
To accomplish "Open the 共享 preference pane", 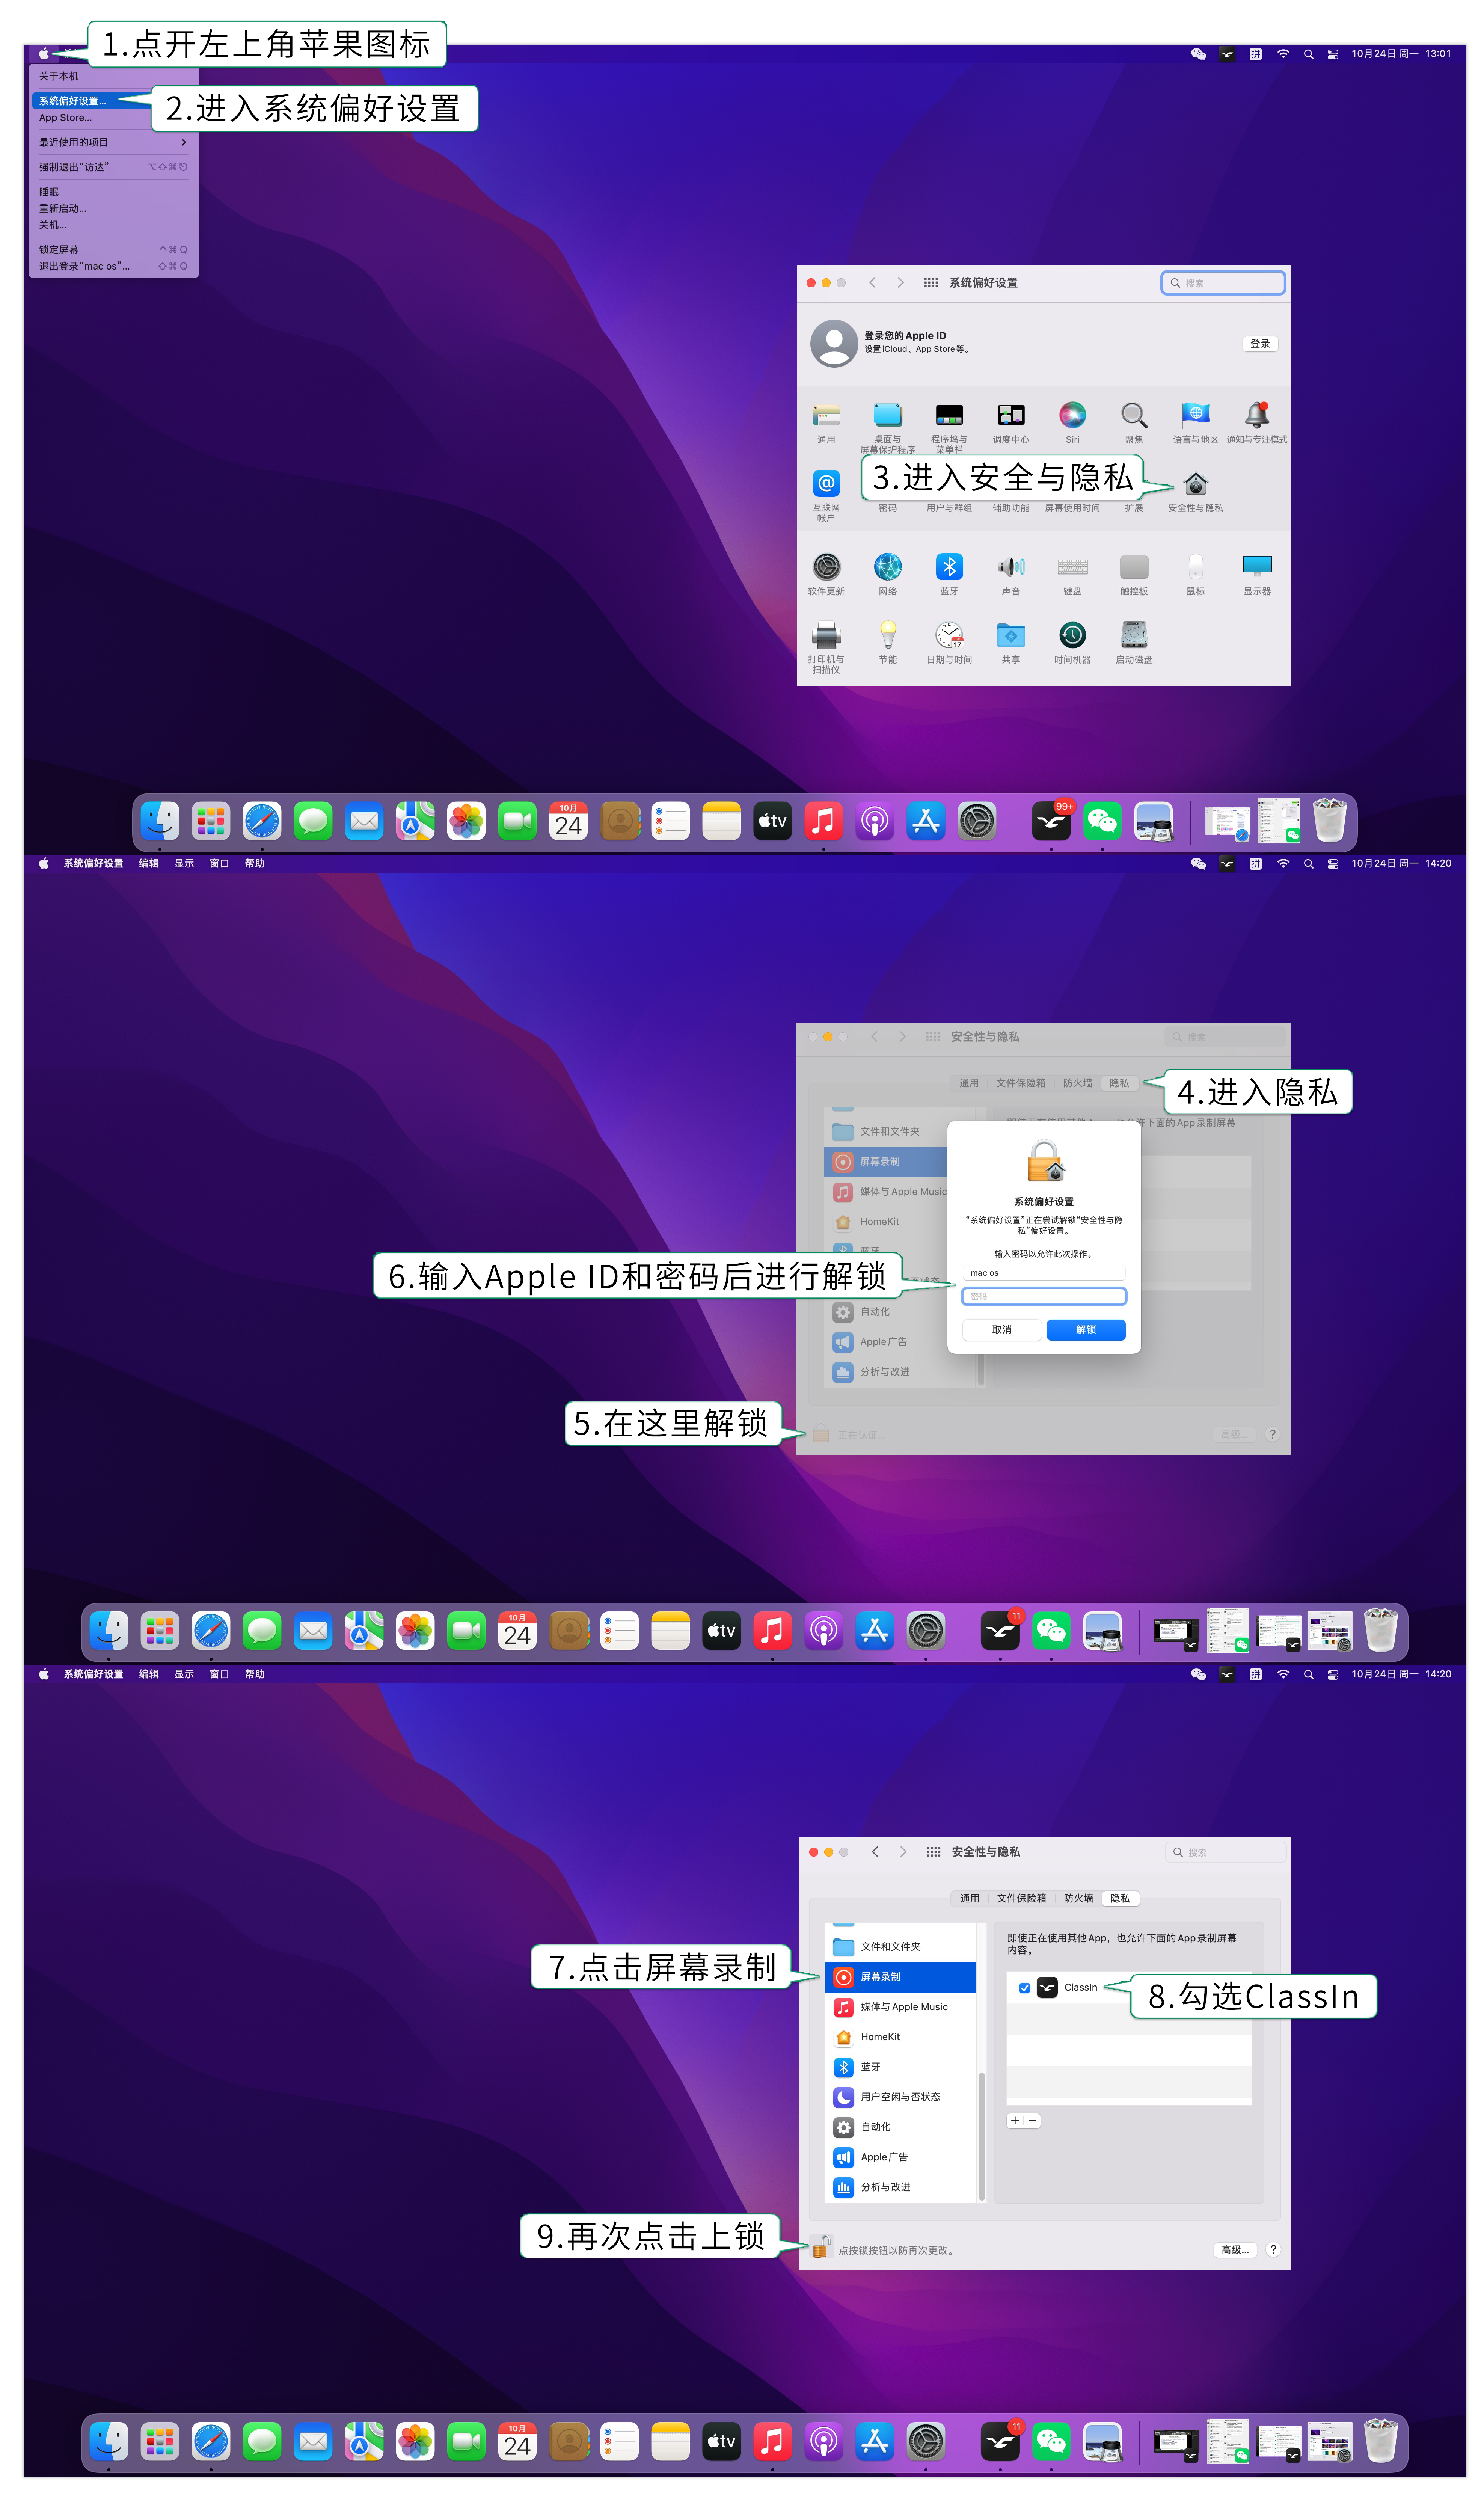I will click(1010, 642).
